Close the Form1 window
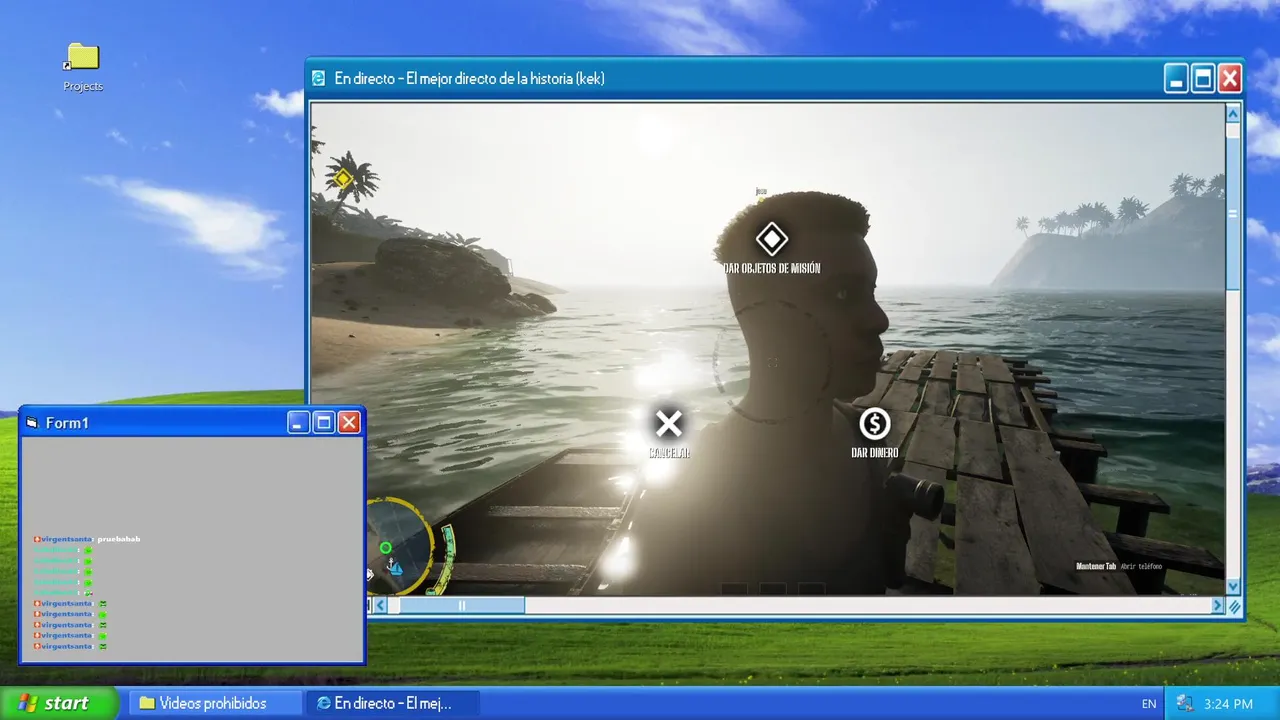The image size is (1280, 720). coord(349,423)
